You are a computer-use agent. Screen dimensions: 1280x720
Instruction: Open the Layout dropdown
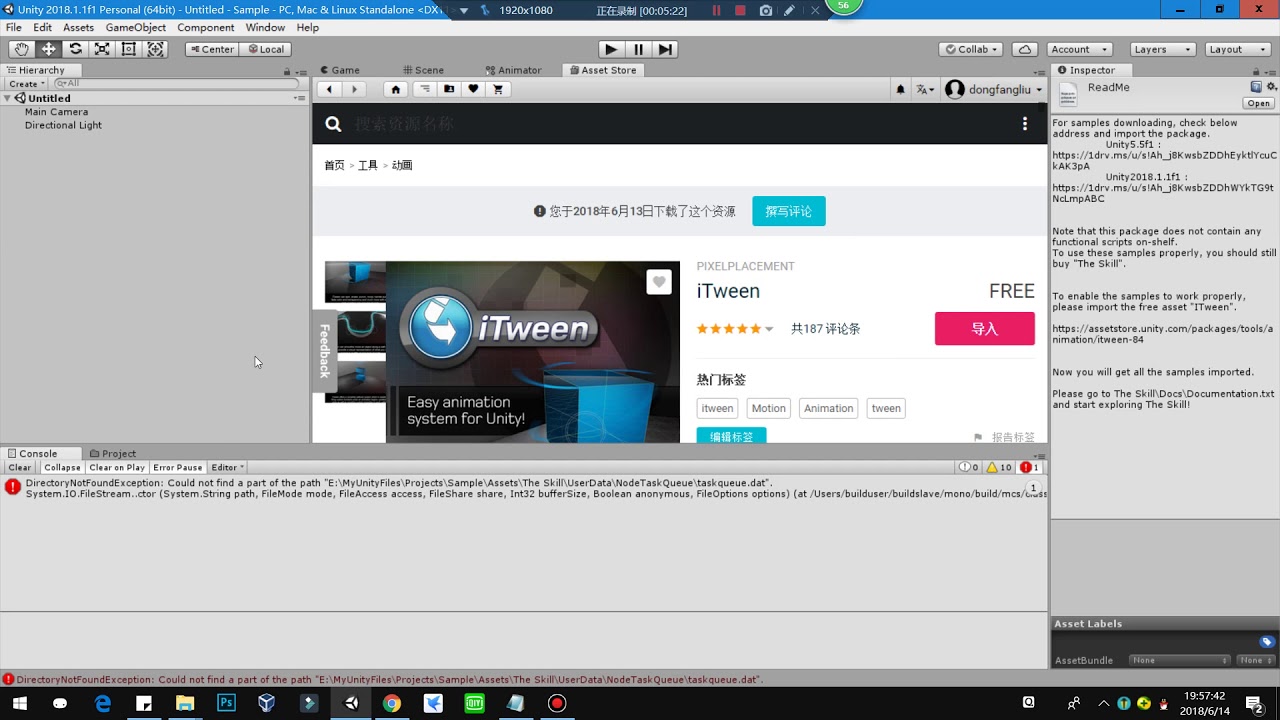tap(1237, 49)
